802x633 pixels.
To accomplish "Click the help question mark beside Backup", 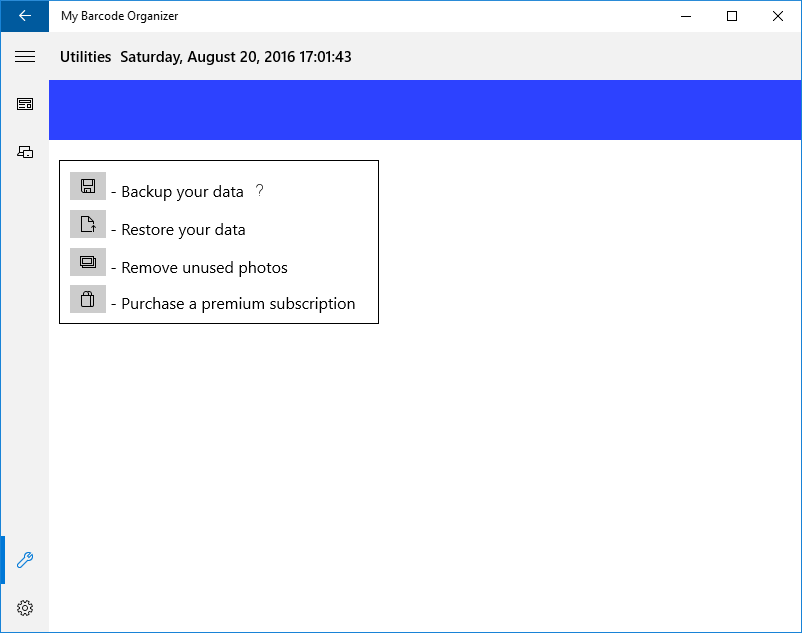I will pyautogui.click(x=259, y=190).
